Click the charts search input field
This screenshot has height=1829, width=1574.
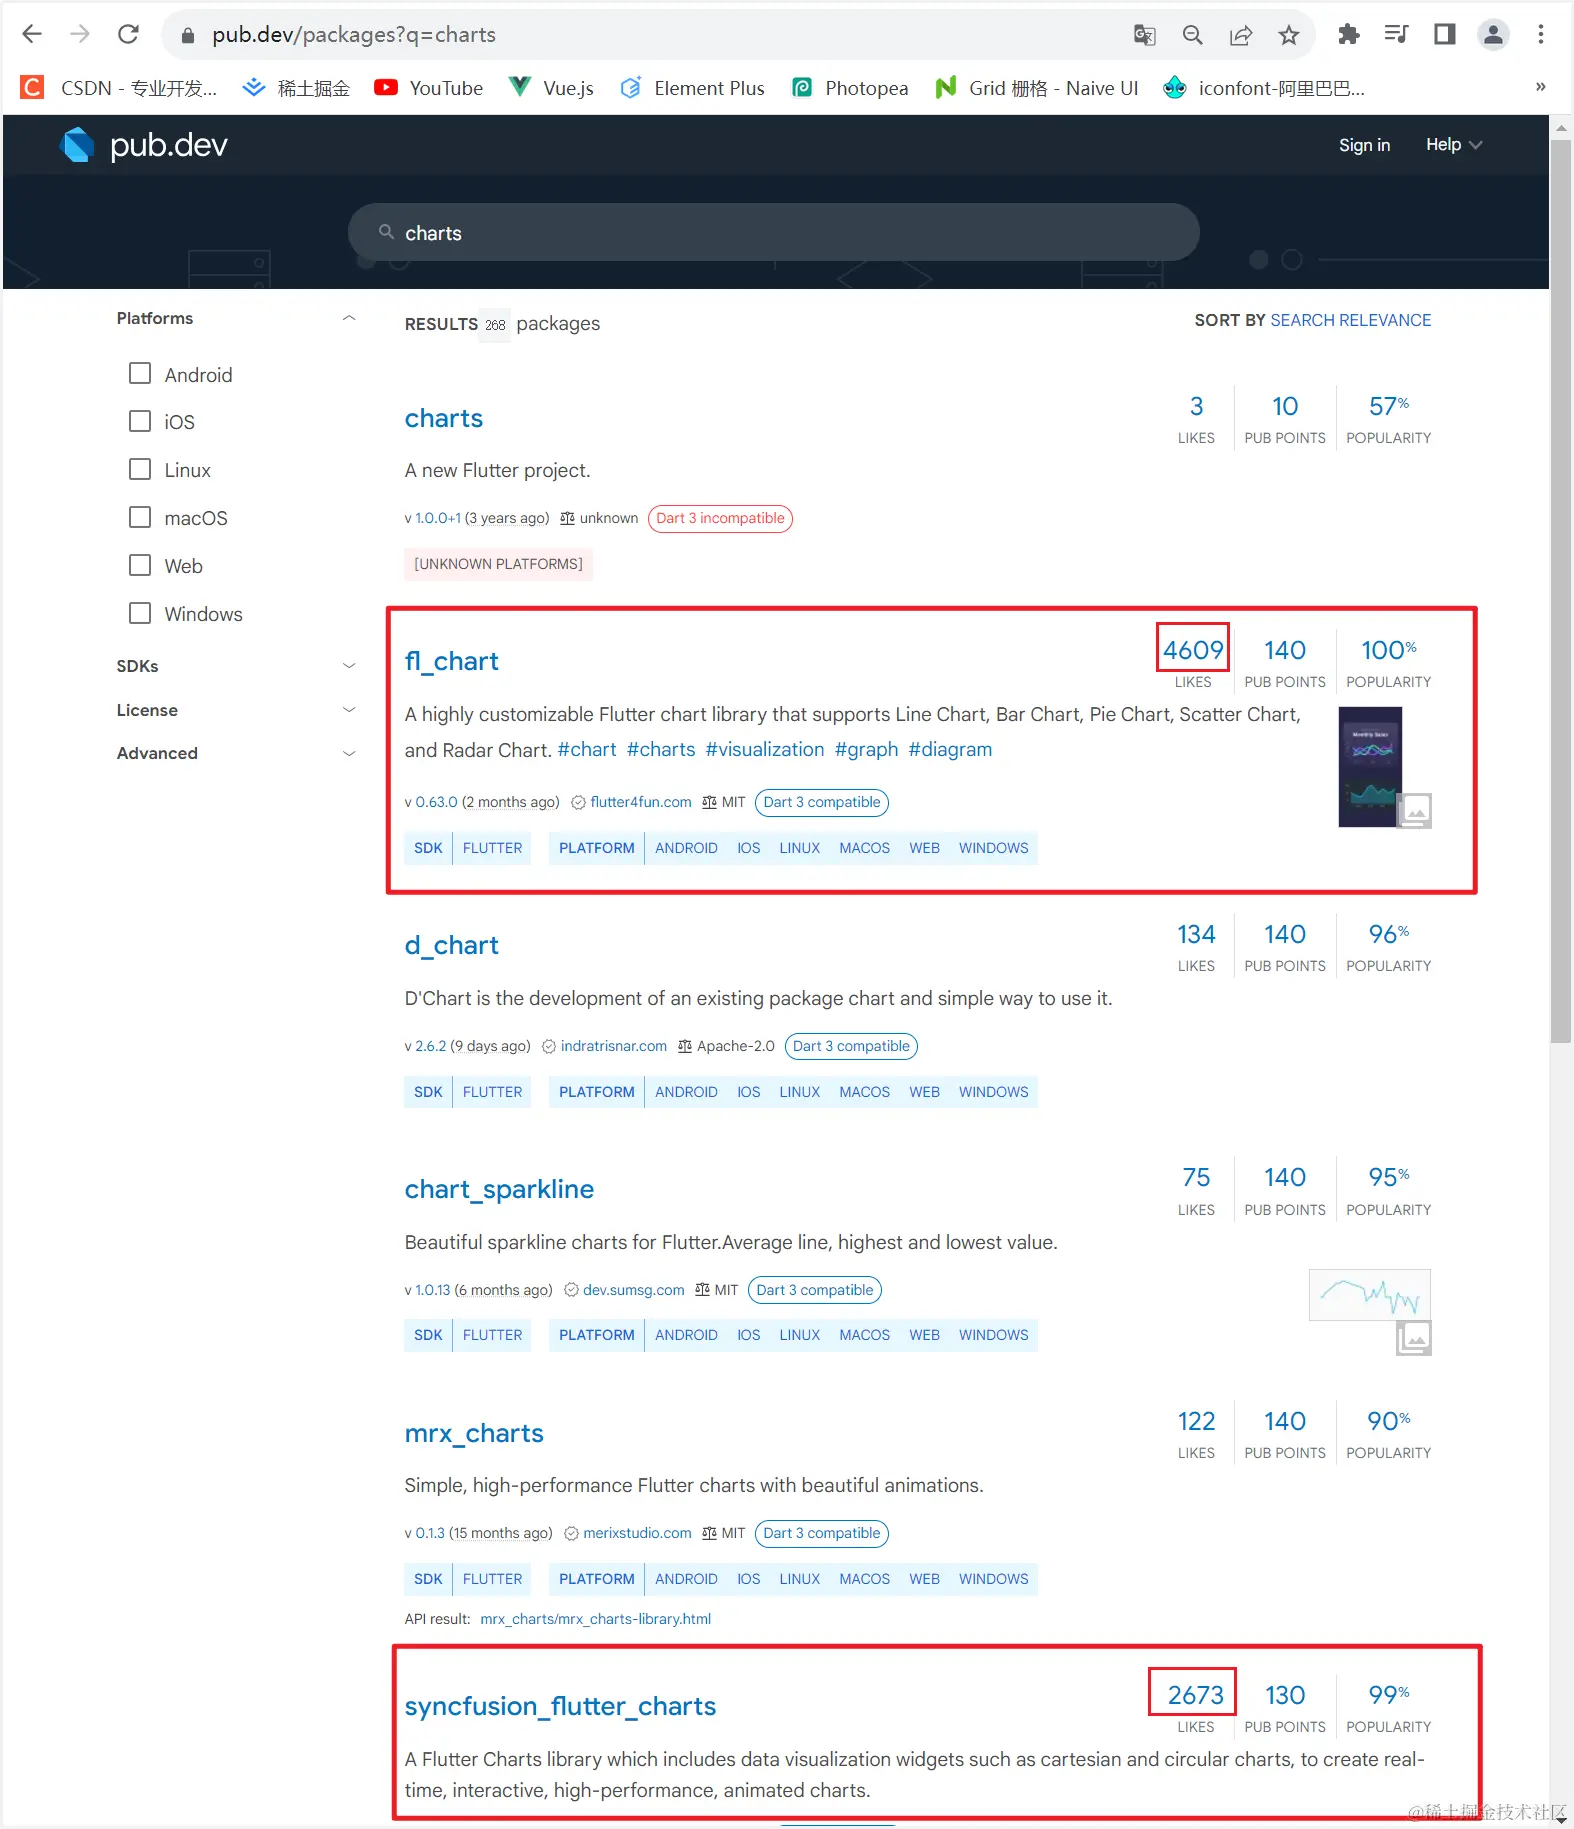pos(774,232)
